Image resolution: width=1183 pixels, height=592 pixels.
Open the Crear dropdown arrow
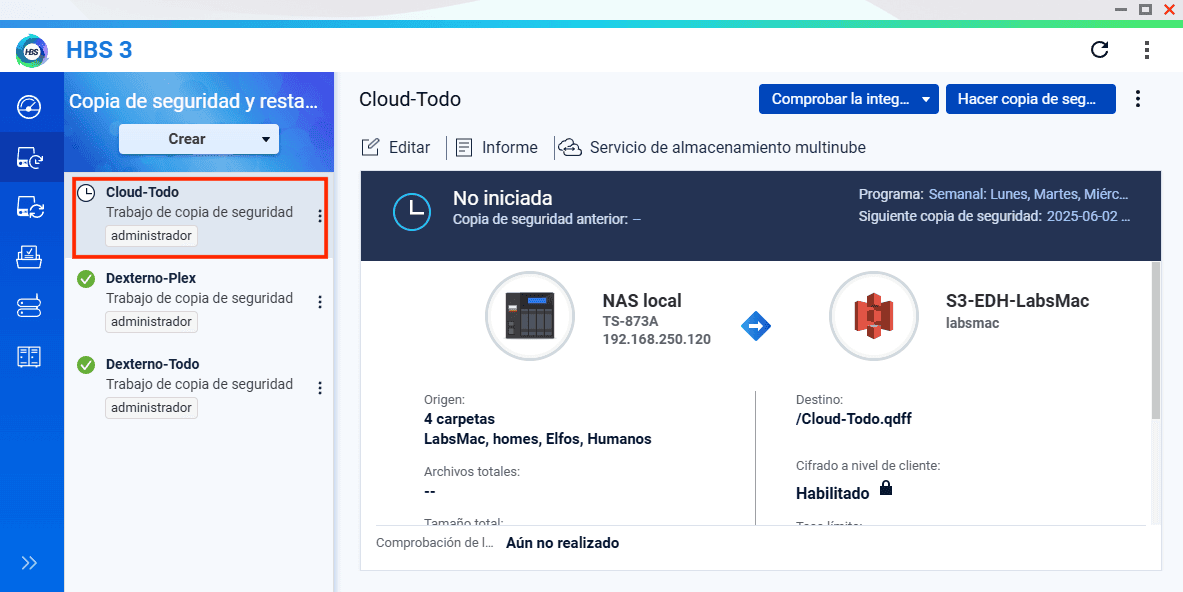(266, 140)
